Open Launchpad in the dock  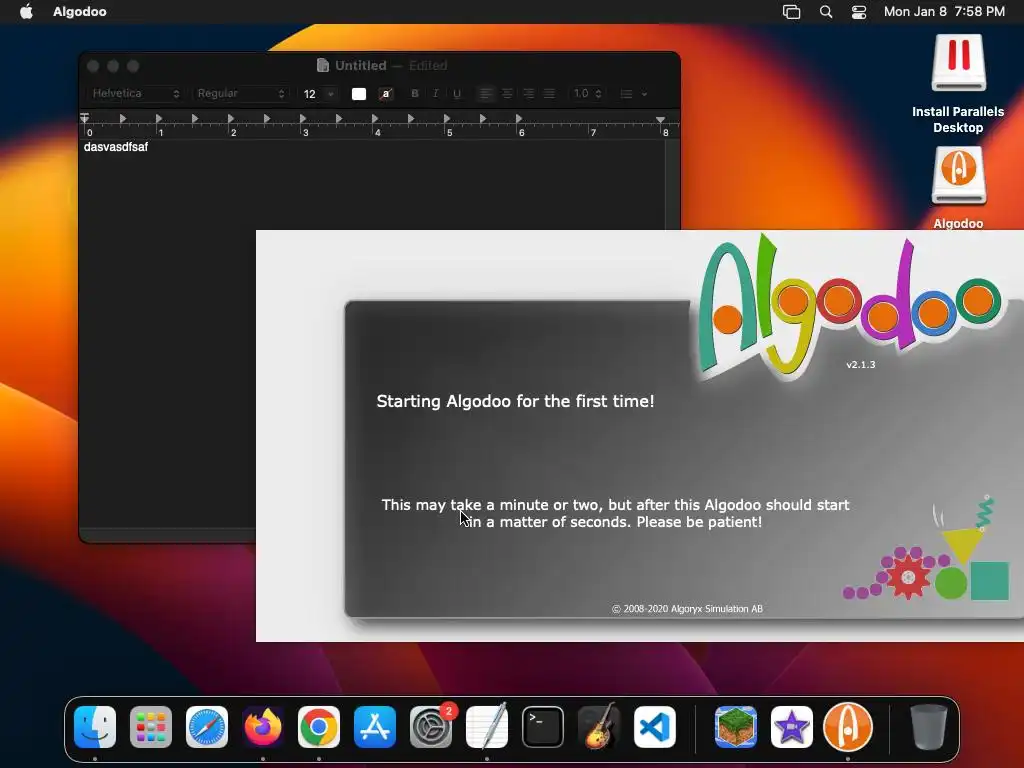coord(151,727)
